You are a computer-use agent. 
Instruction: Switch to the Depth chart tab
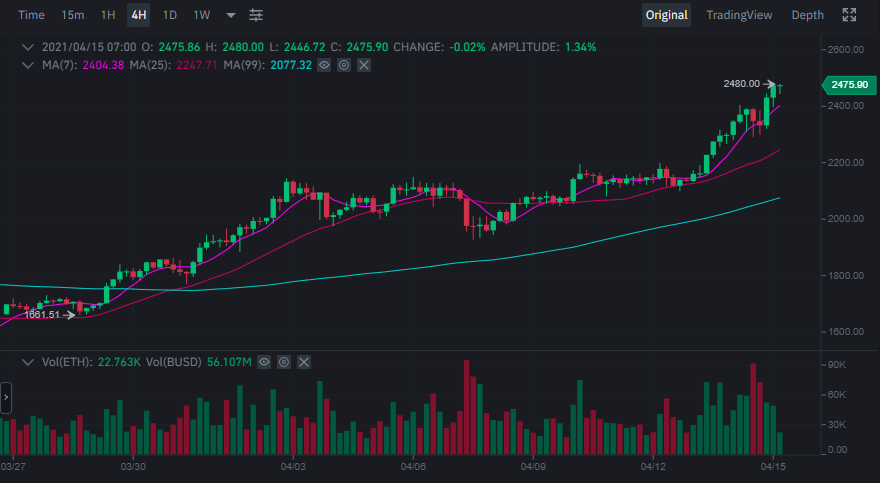[x=807, y=15]
